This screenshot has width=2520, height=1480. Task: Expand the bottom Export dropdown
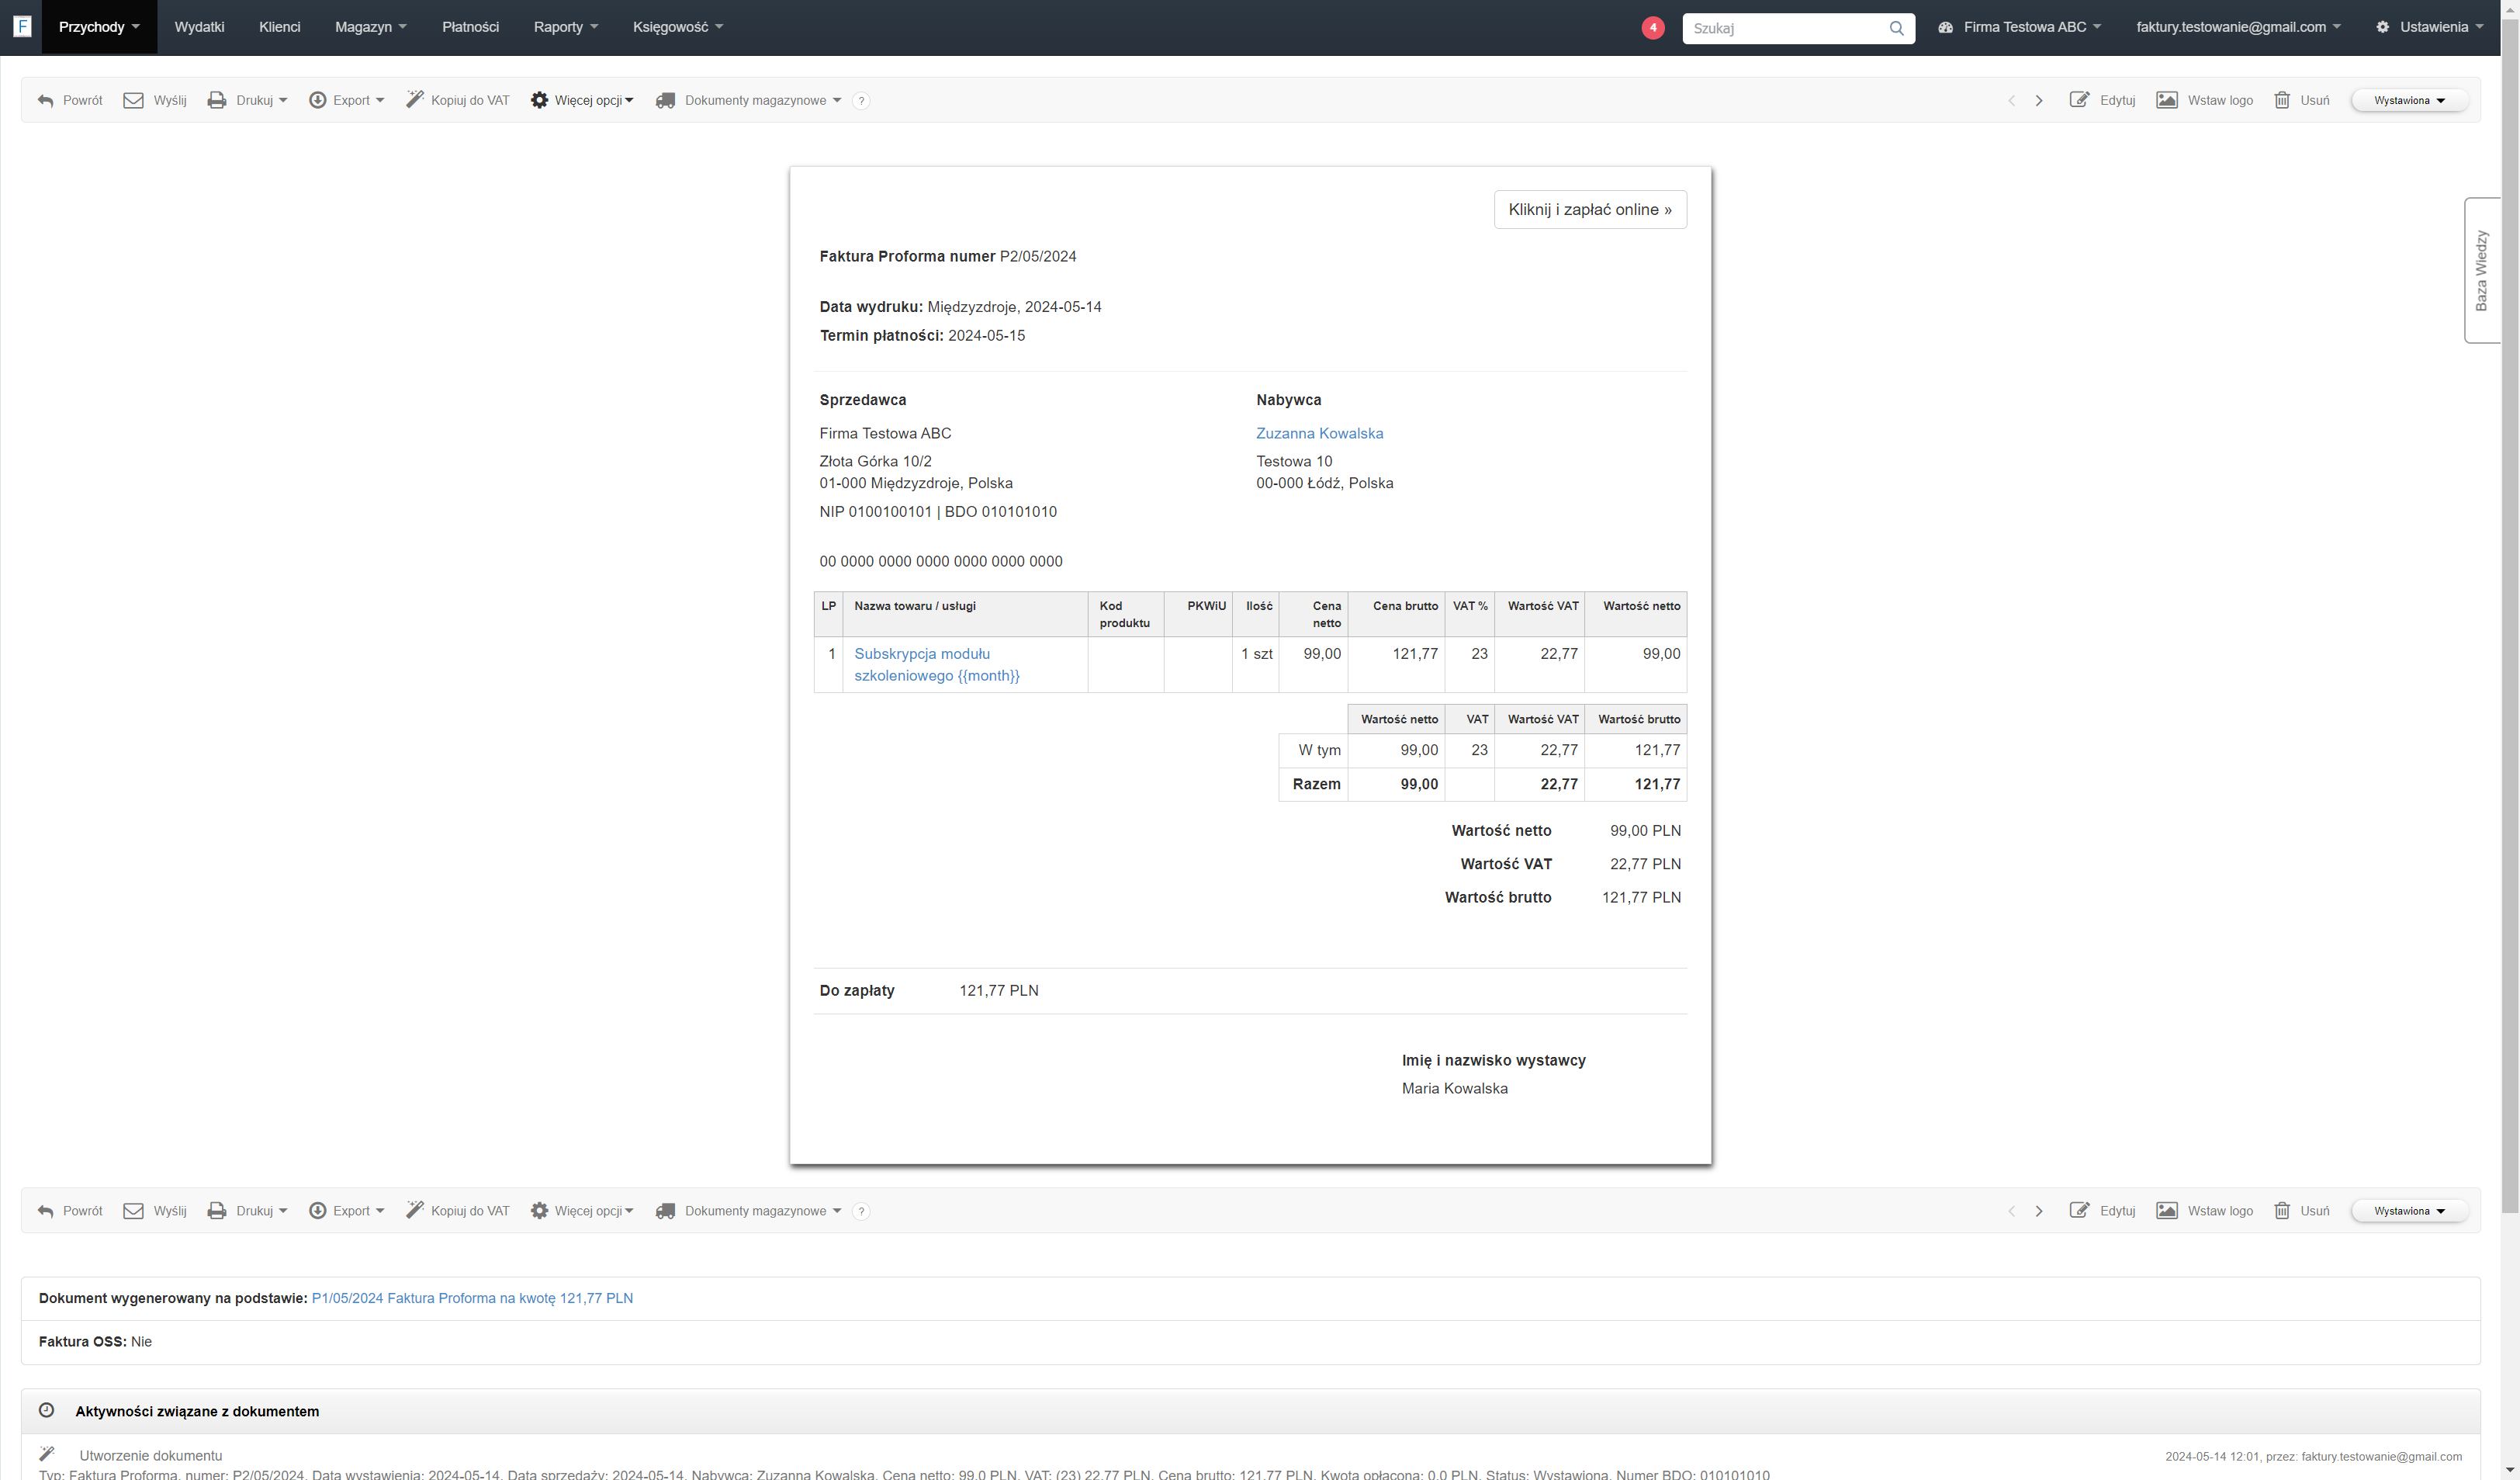pyautogui.click(x=347, y=1210)
